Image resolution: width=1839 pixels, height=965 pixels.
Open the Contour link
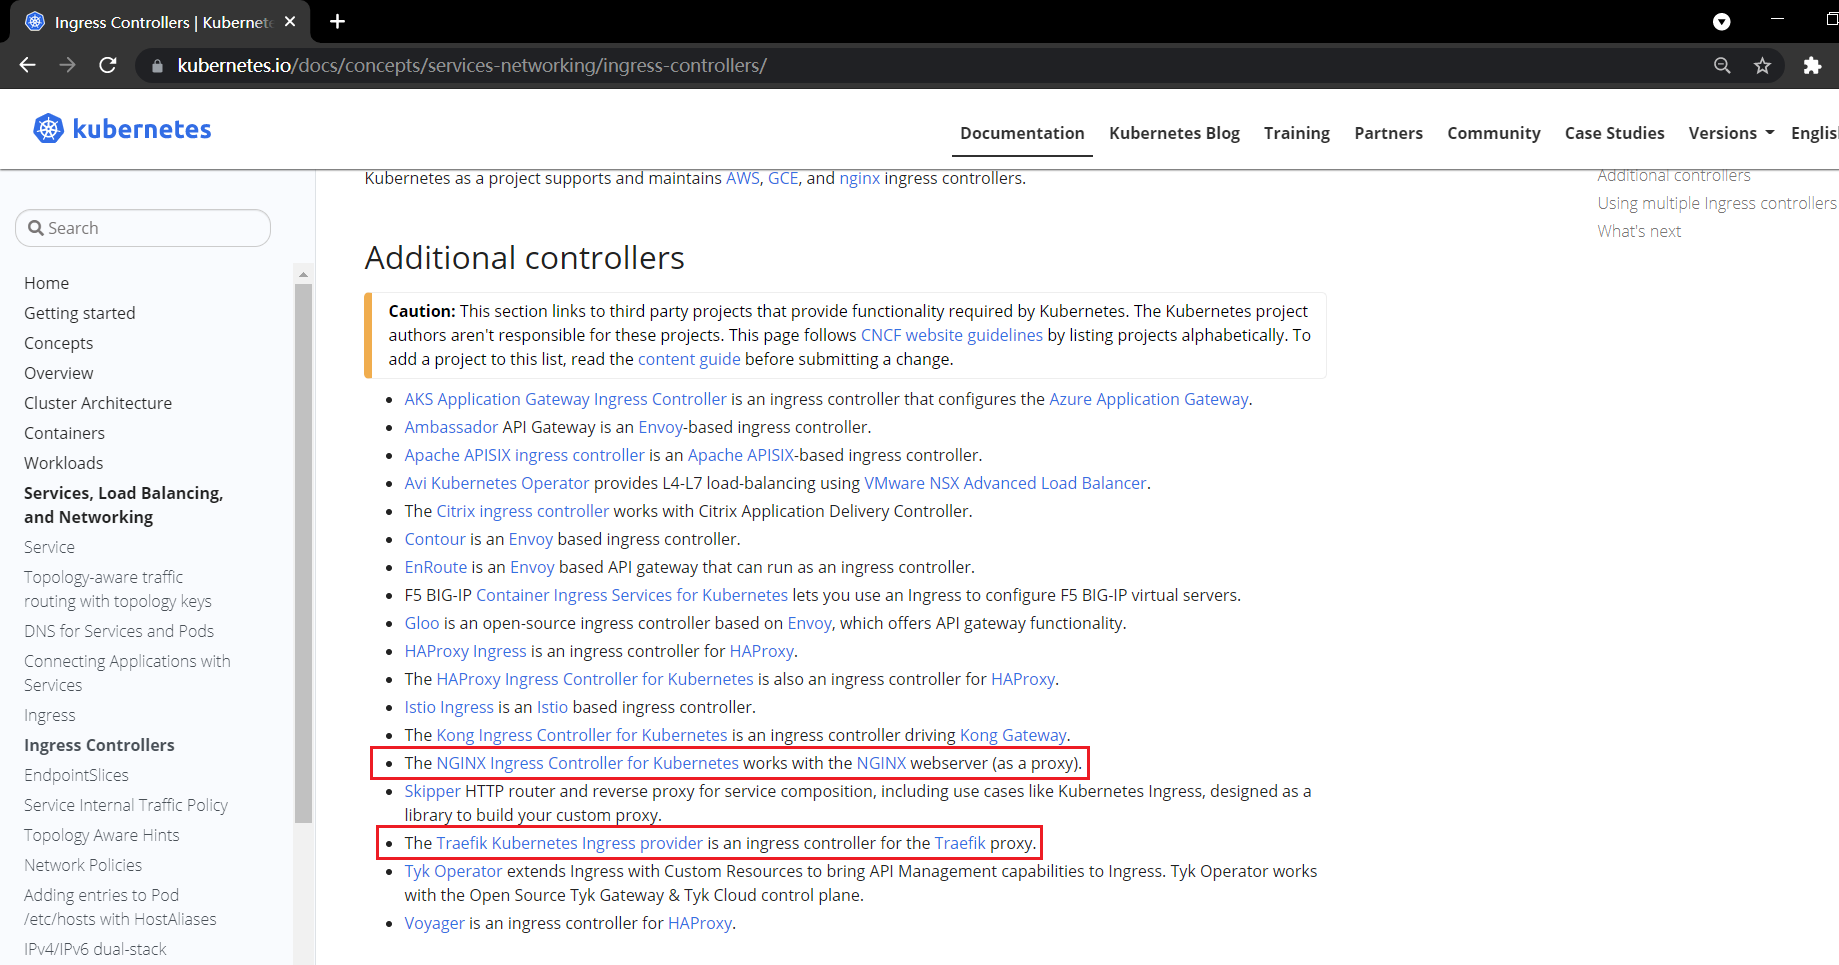coord(435,539)
